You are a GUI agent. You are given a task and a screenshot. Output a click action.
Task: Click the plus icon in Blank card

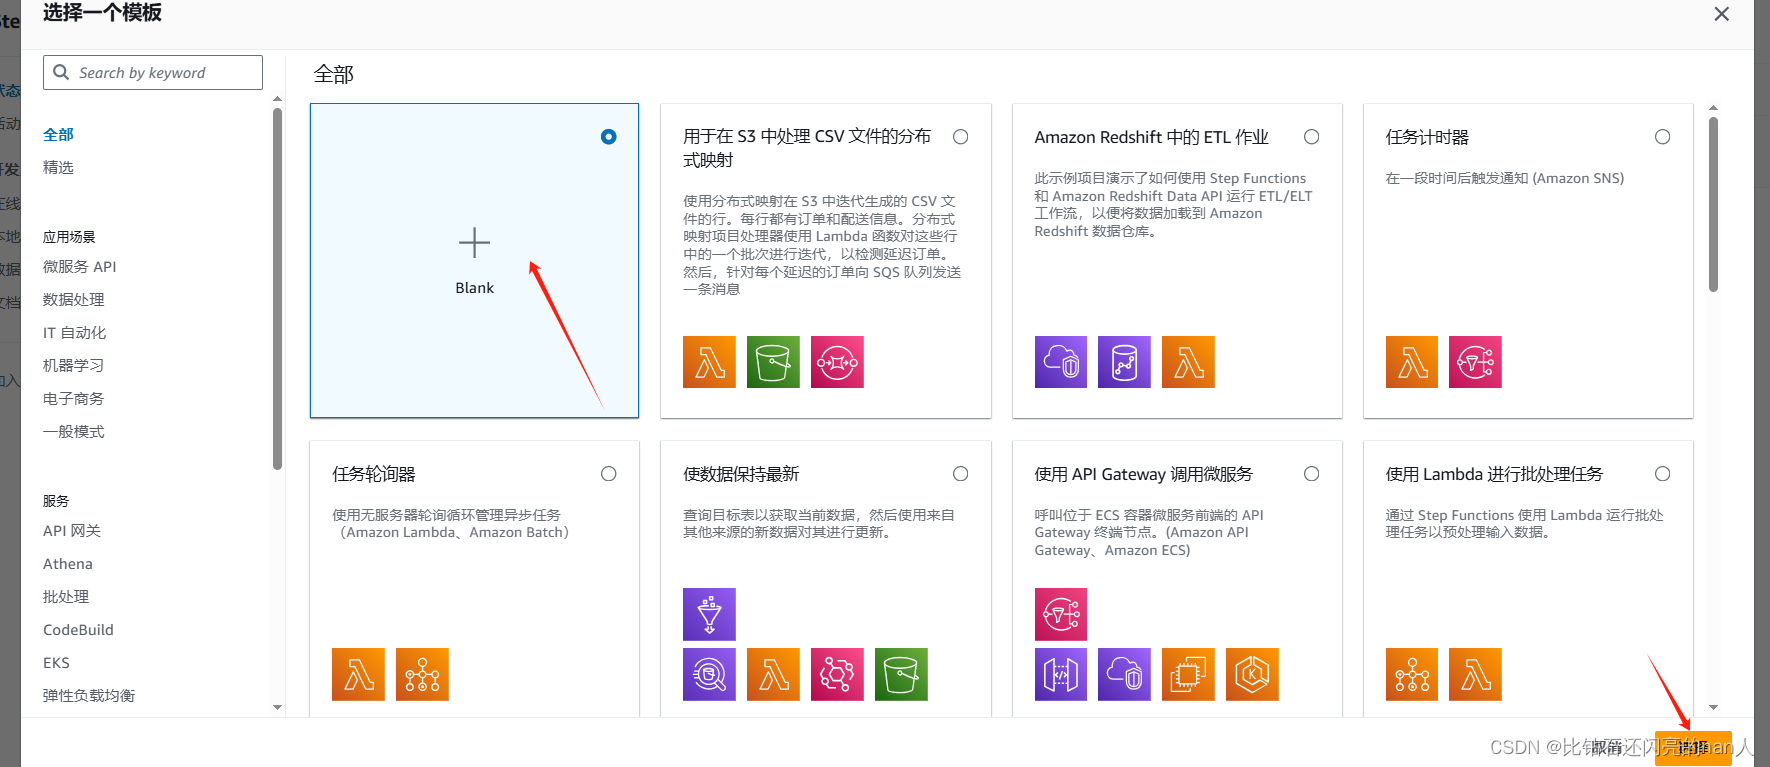pos(474,243)
